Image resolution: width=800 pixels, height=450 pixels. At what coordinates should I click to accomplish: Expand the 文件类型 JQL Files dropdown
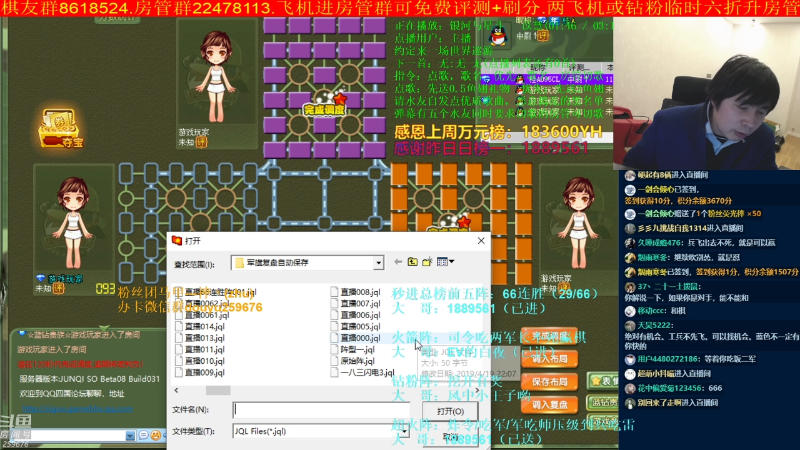(x=404, y=432)
